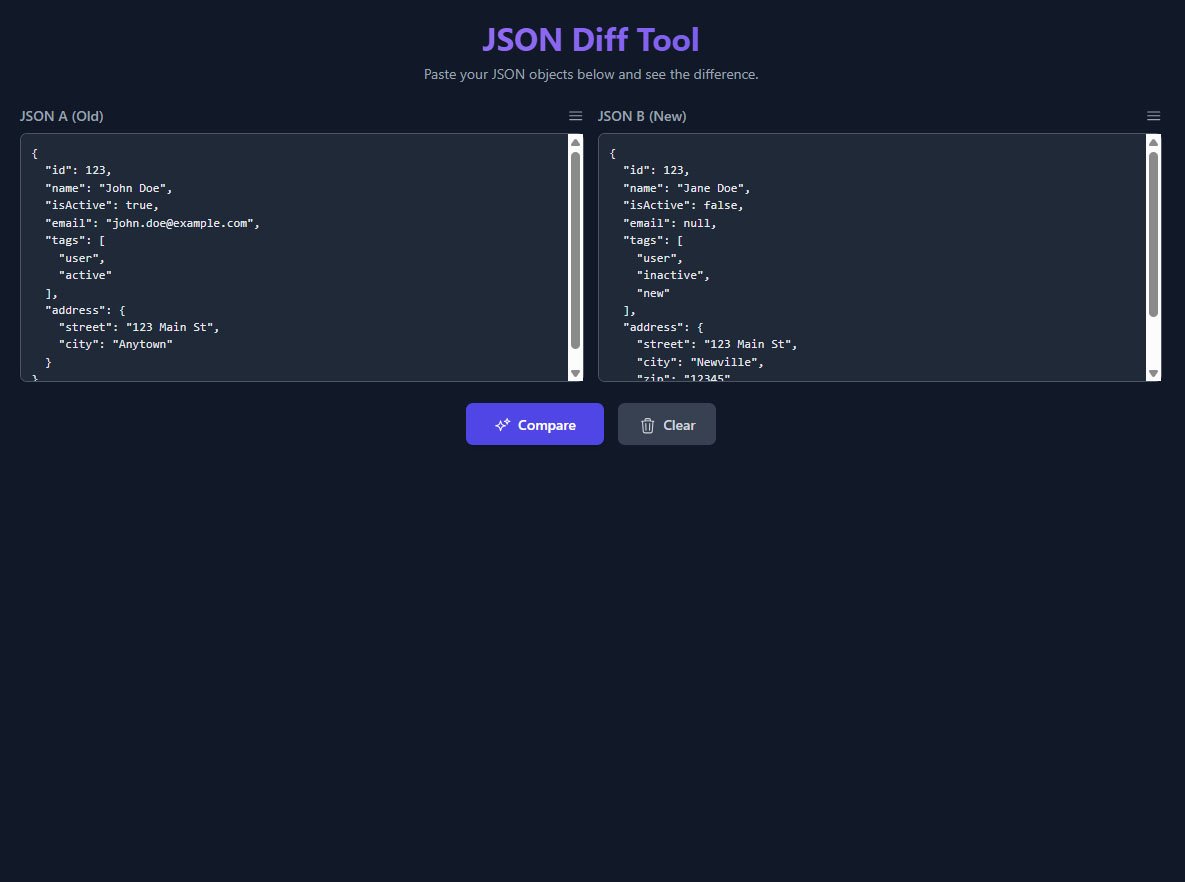Click the JSON Diff Tool heading
1185x882 pixels.
pos(591,40)
